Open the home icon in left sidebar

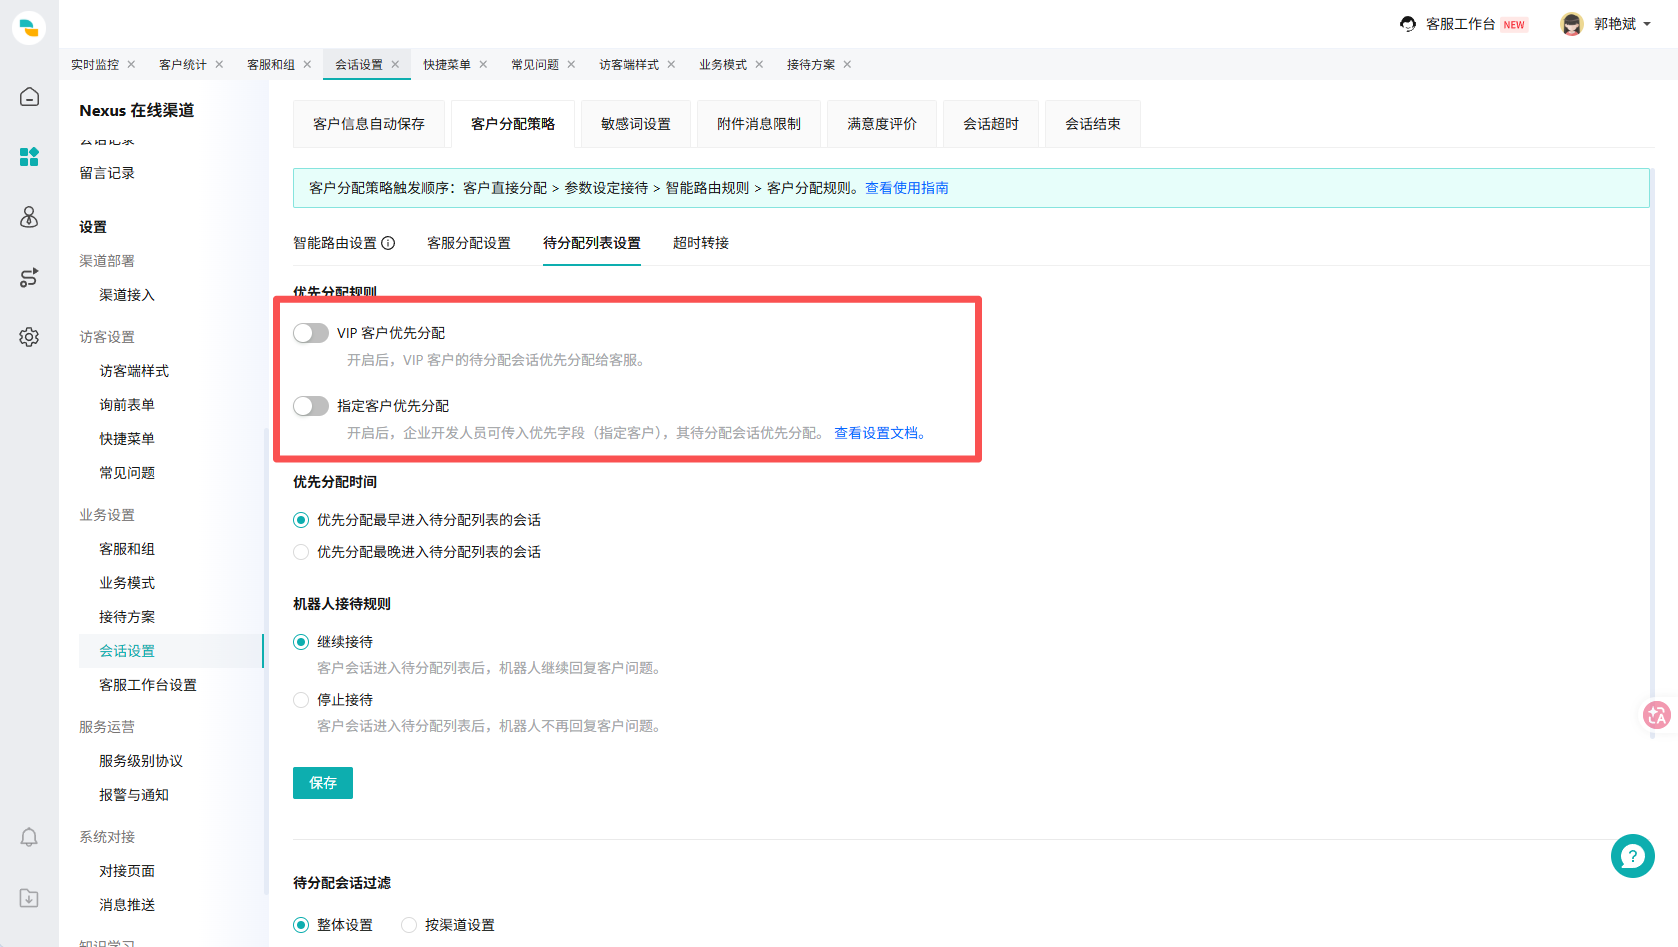[x=29, y=97]
